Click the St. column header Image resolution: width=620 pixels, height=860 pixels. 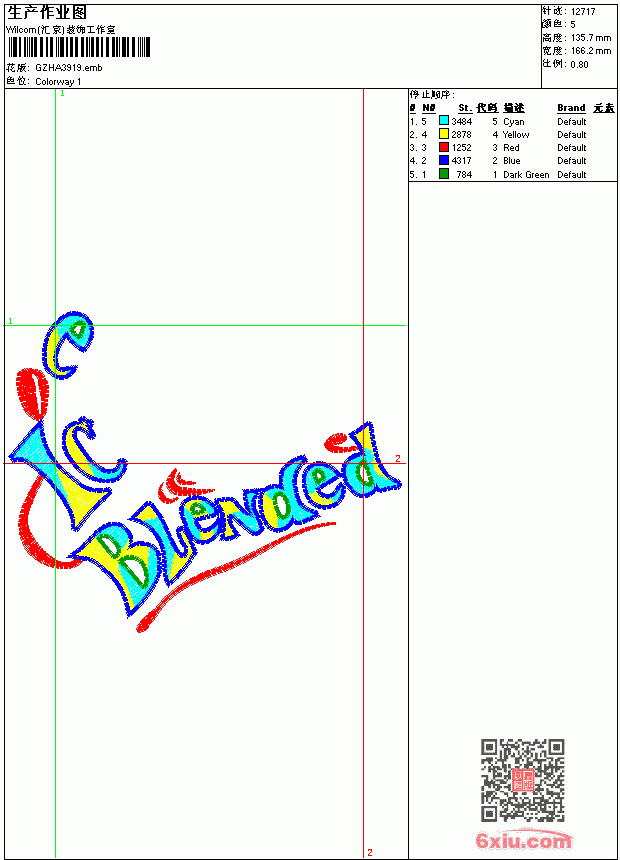[465, 108]
